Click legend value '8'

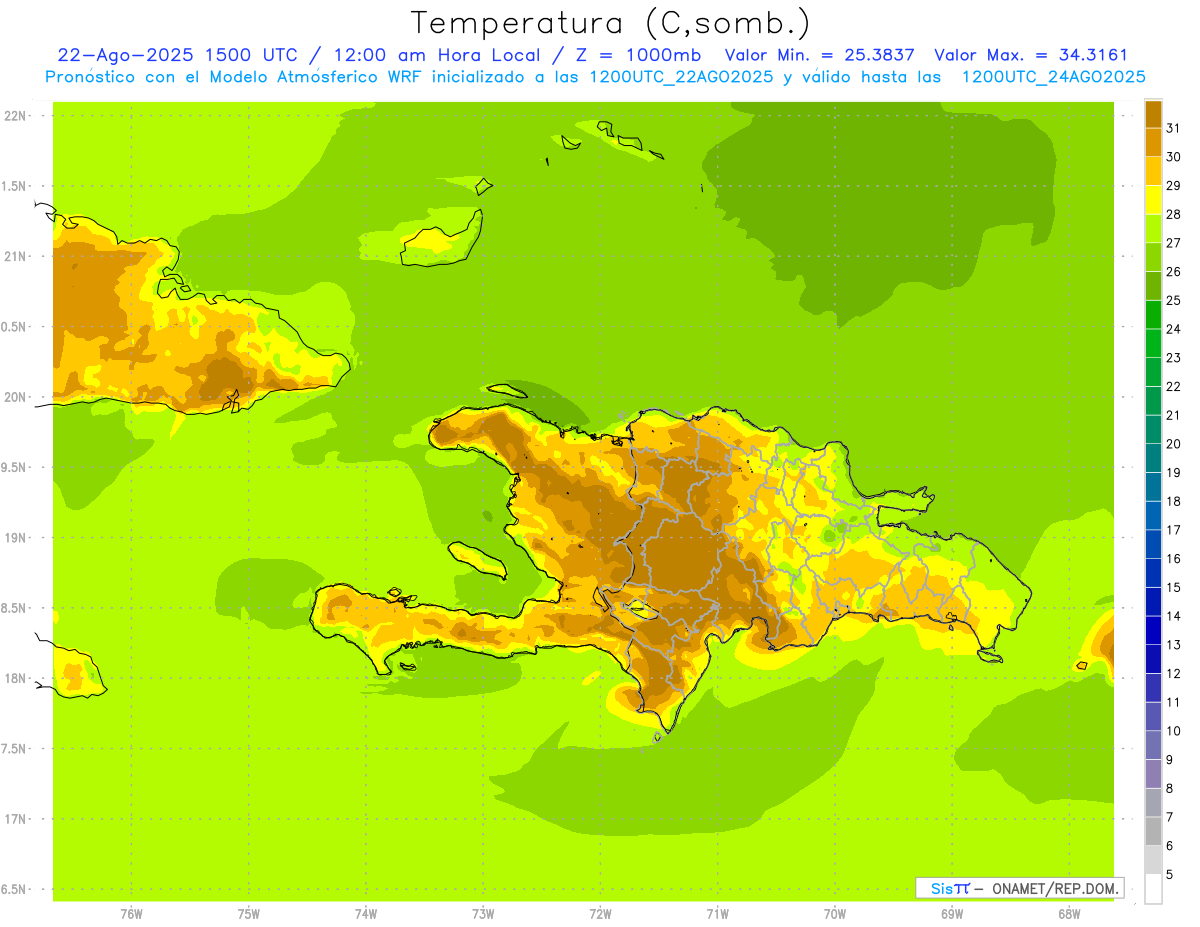click(x=1170, y=788)
